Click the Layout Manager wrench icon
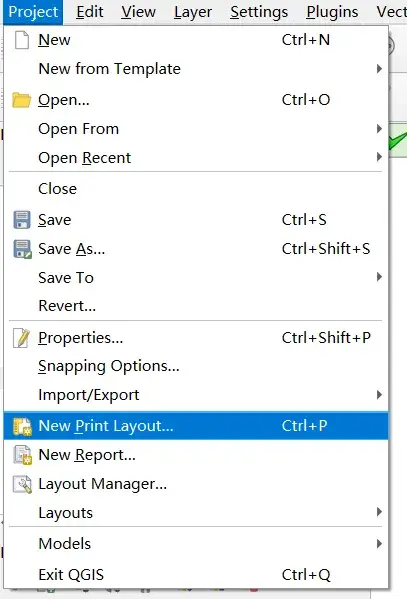Viewport: 407px width, 599px height. (x=22, y=484)
